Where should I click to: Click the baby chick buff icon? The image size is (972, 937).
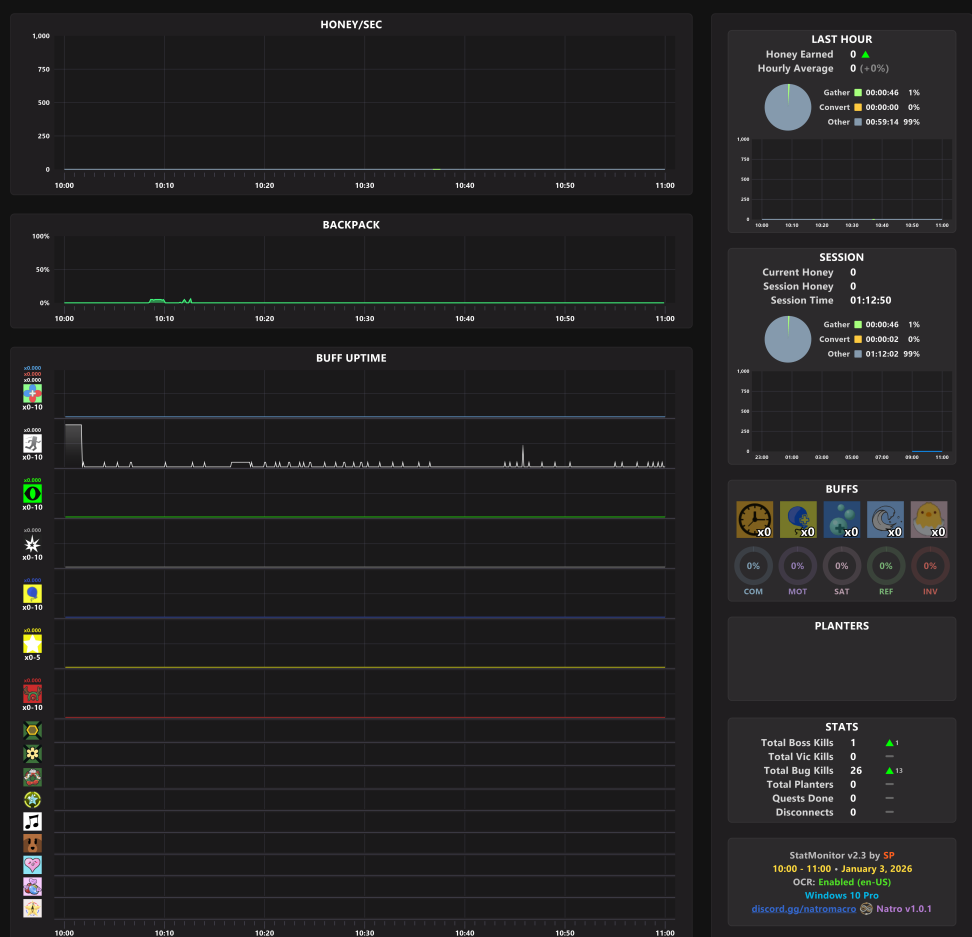point(929,519)
